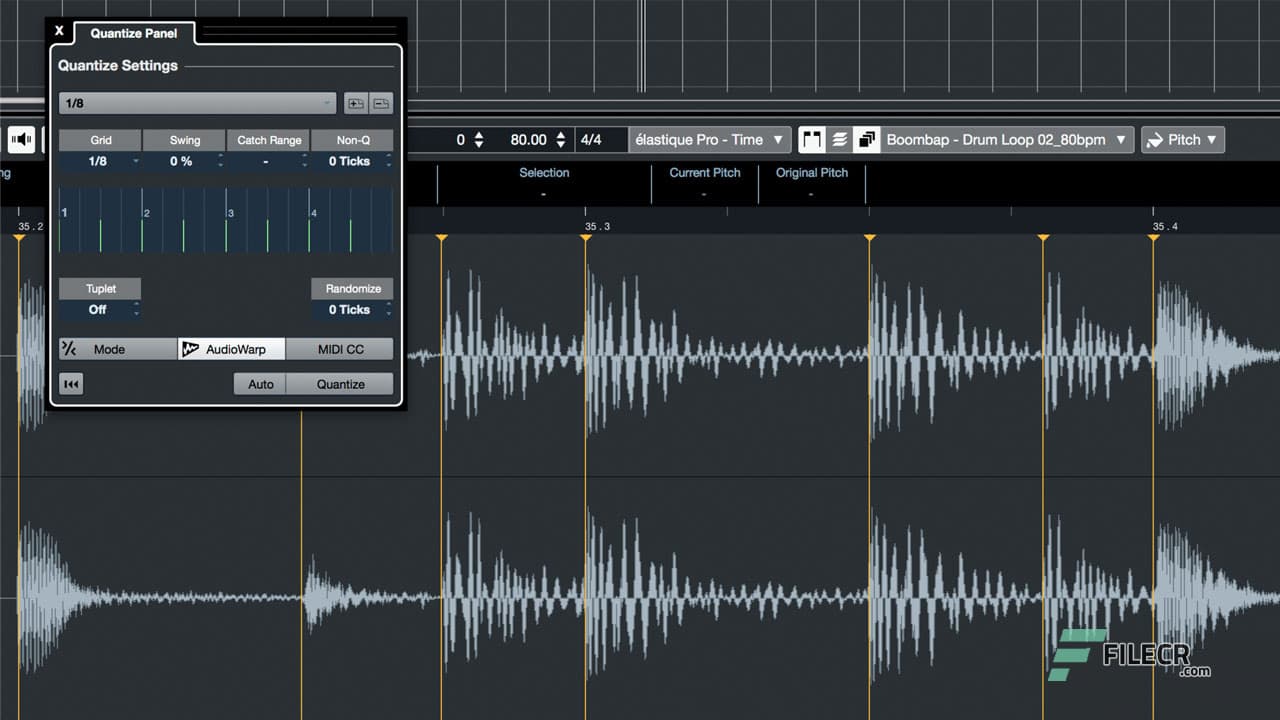Viewport: 1280px width, 720px height.
Task: Switch to the MIDI CC tab
Action: (340, 349)
